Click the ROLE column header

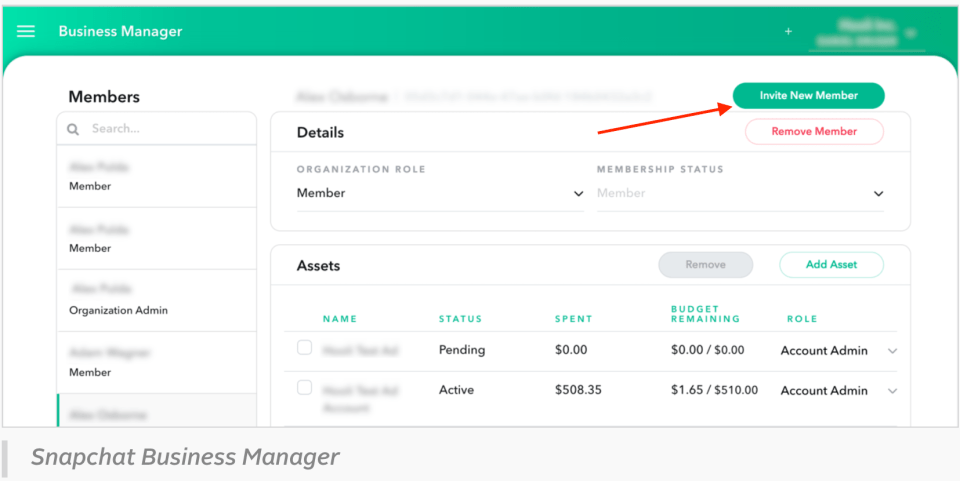coord(802,319)
